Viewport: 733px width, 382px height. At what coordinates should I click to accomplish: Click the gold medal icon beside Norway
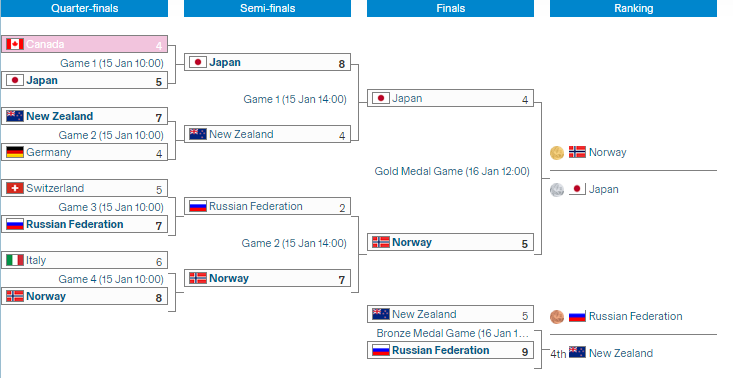[x=557, y=153]
